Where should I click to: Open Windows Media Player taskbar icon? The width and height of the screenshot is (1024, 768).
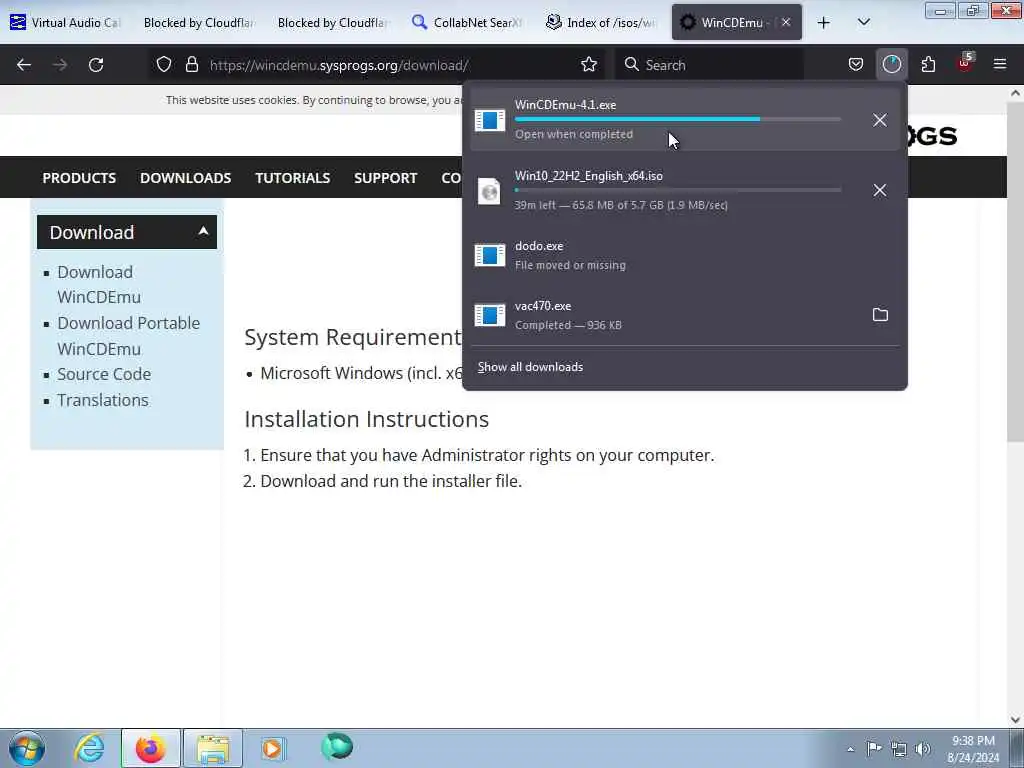pos(273,748)
